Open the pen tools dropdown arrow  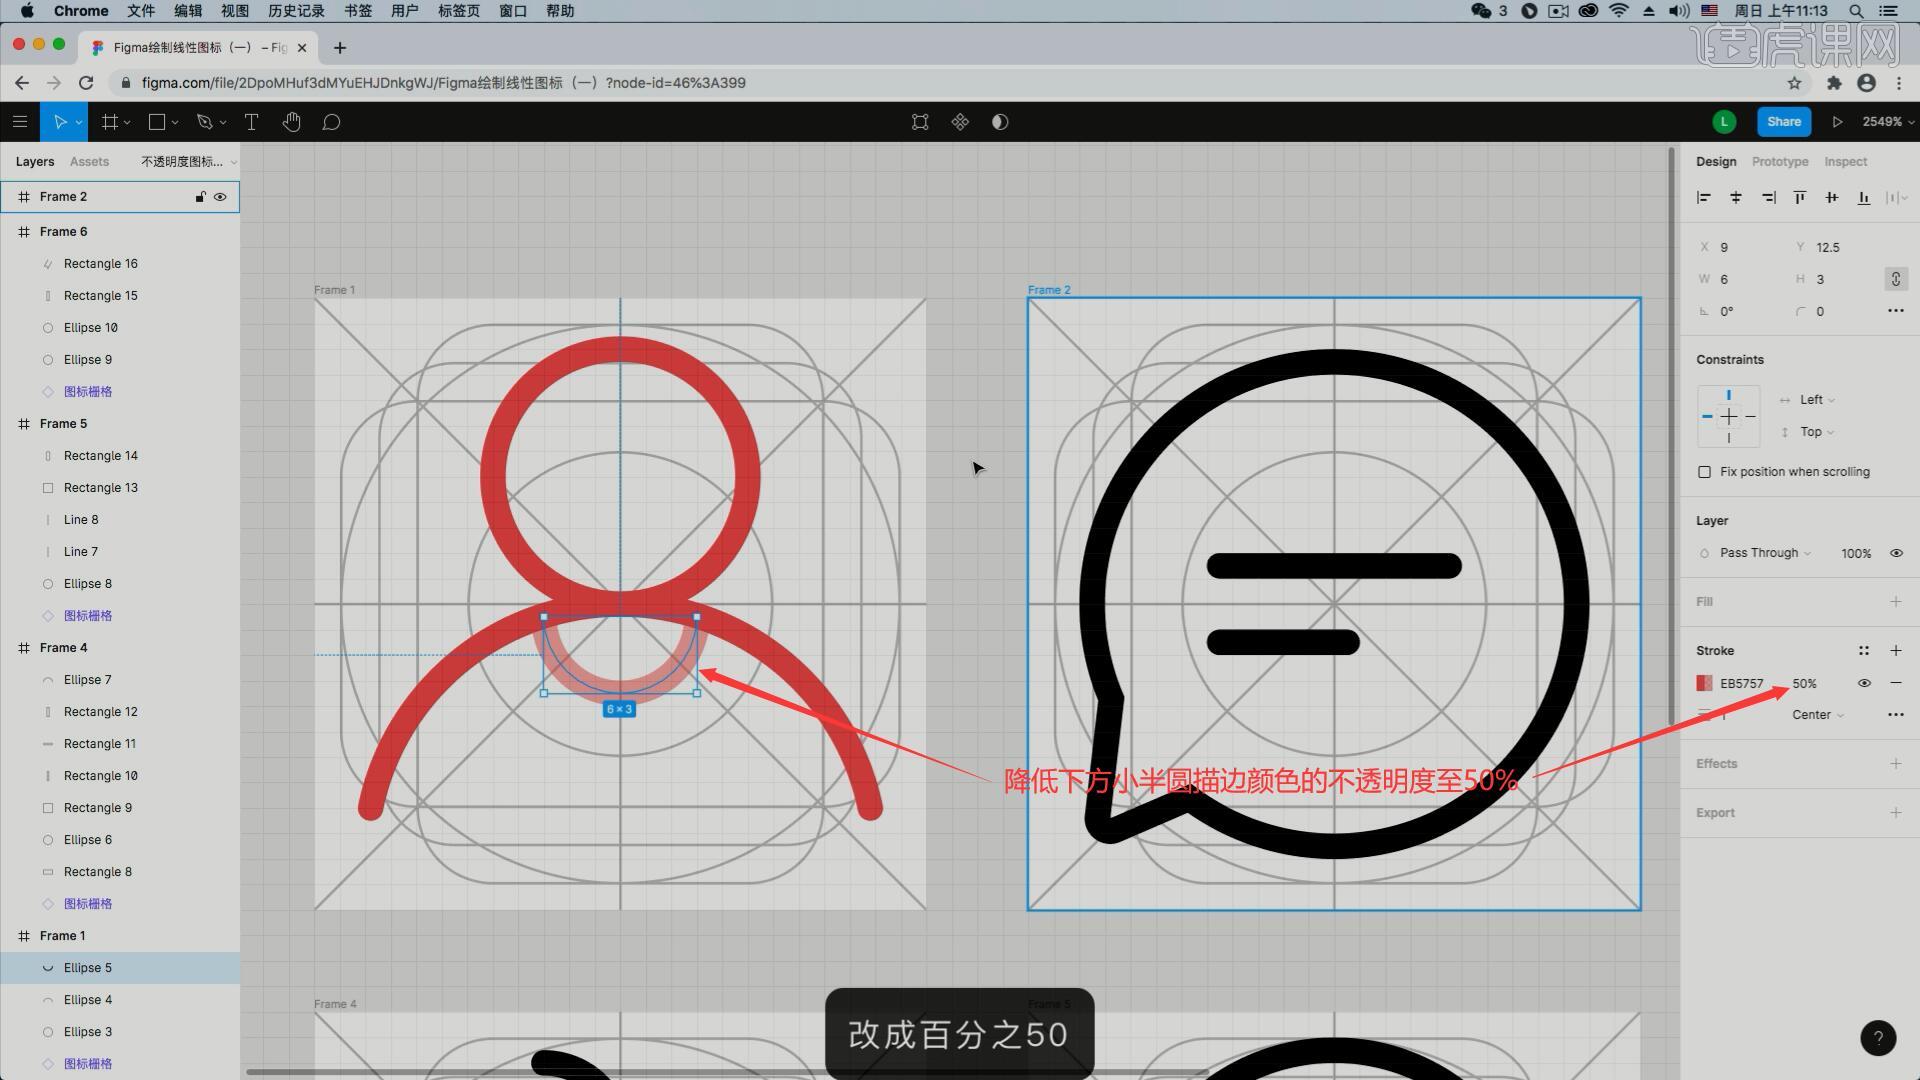pos(223,123)
